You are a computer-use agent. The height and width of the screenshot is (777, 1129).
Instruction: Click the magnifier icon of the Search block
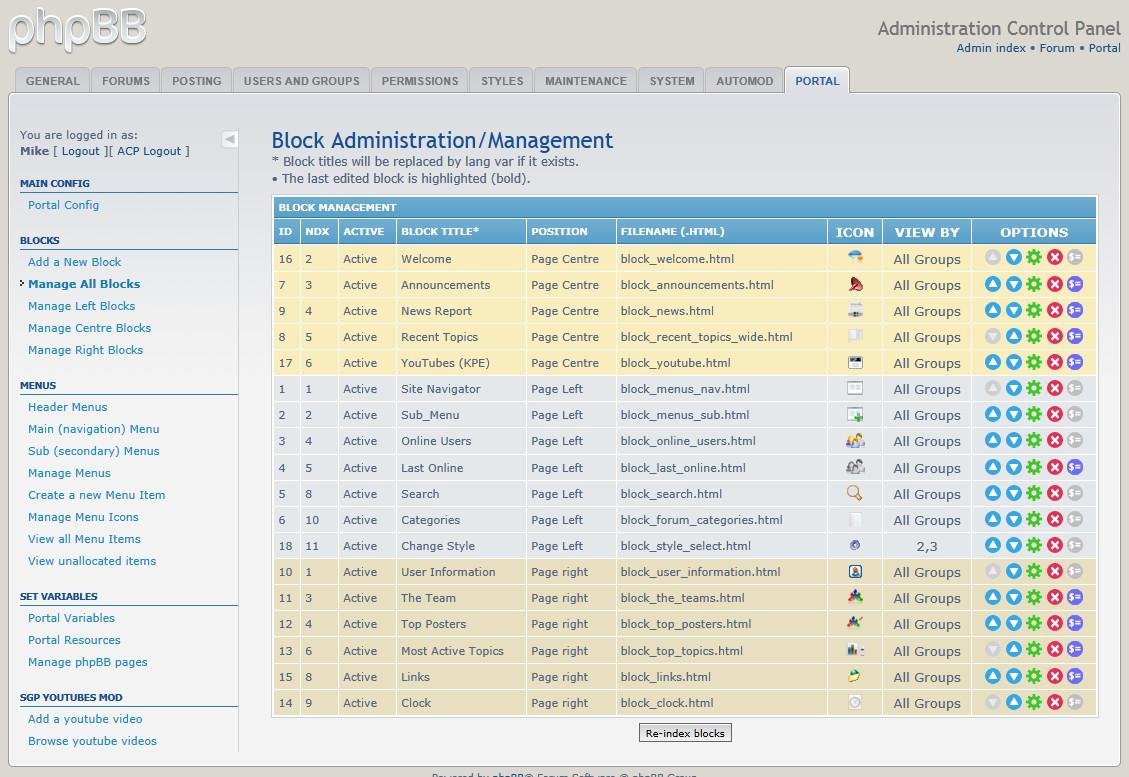click(x=854, y=493)
